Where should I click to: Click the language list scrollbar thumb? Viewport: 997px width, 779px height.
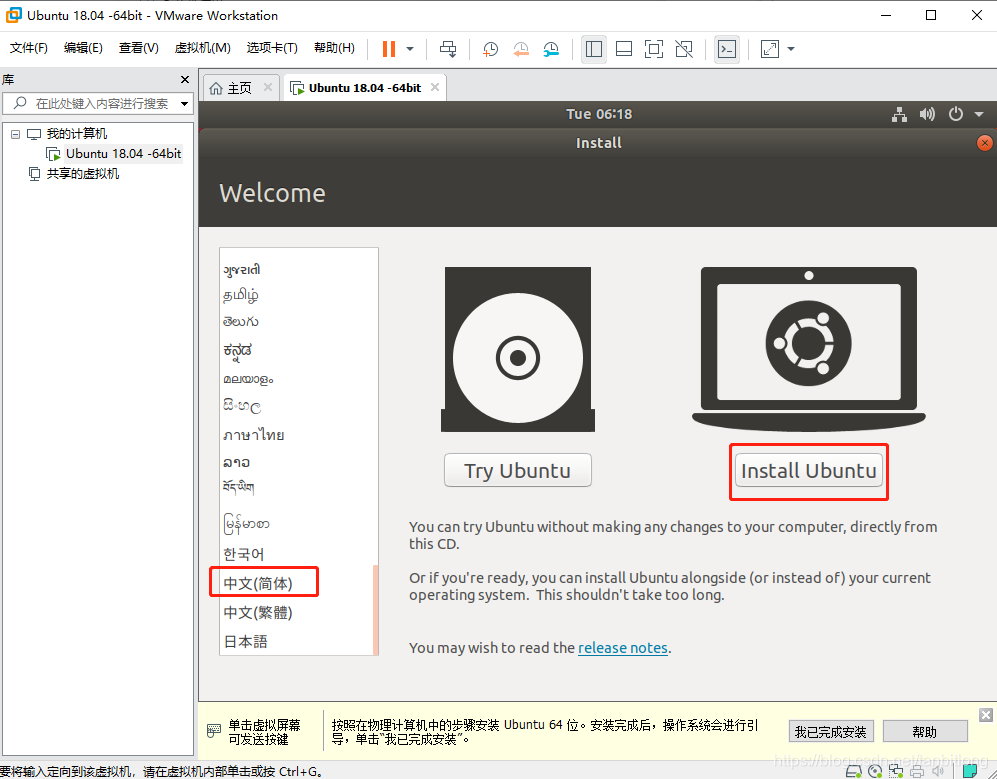coord(375,609)
